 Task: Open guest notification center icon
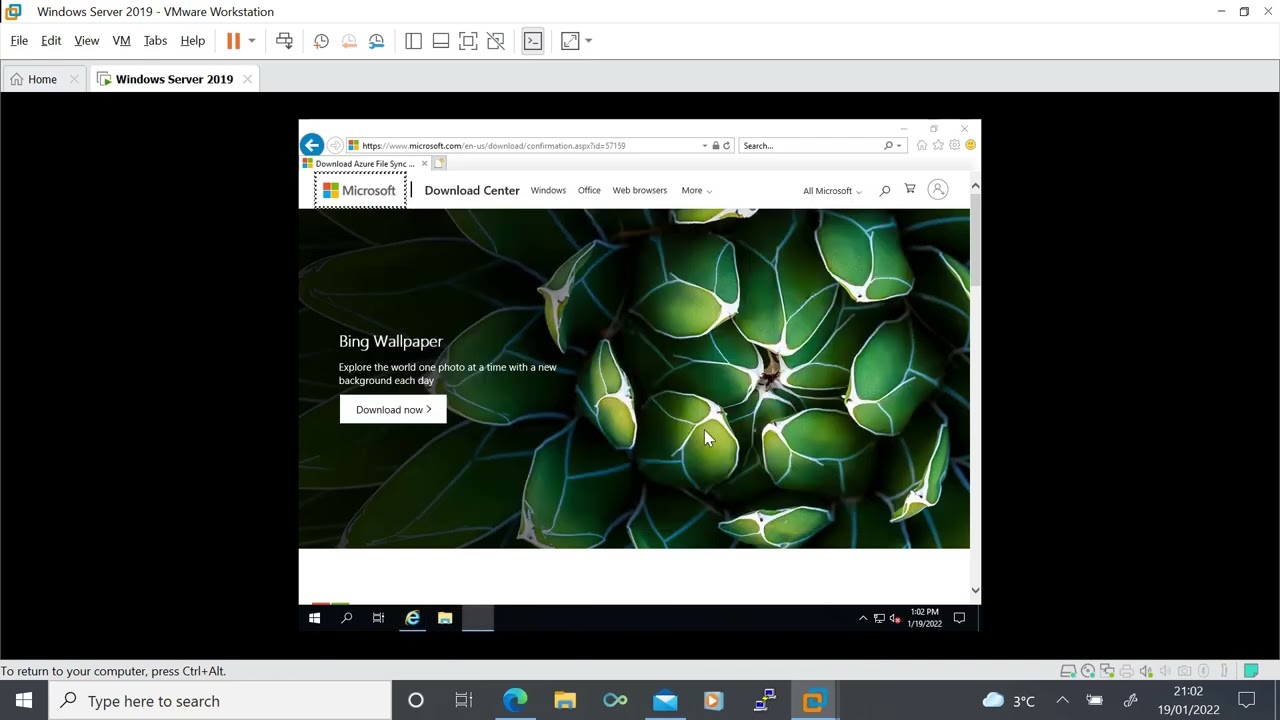pyautogui.click(x=959, y=619)
